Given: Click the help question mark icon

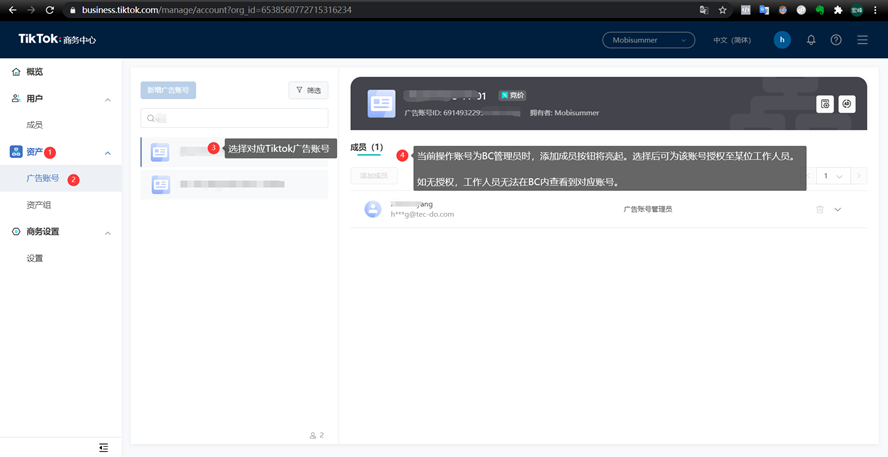Looking at the screenshot, I should pyautogui.click(x=836, y=40).
